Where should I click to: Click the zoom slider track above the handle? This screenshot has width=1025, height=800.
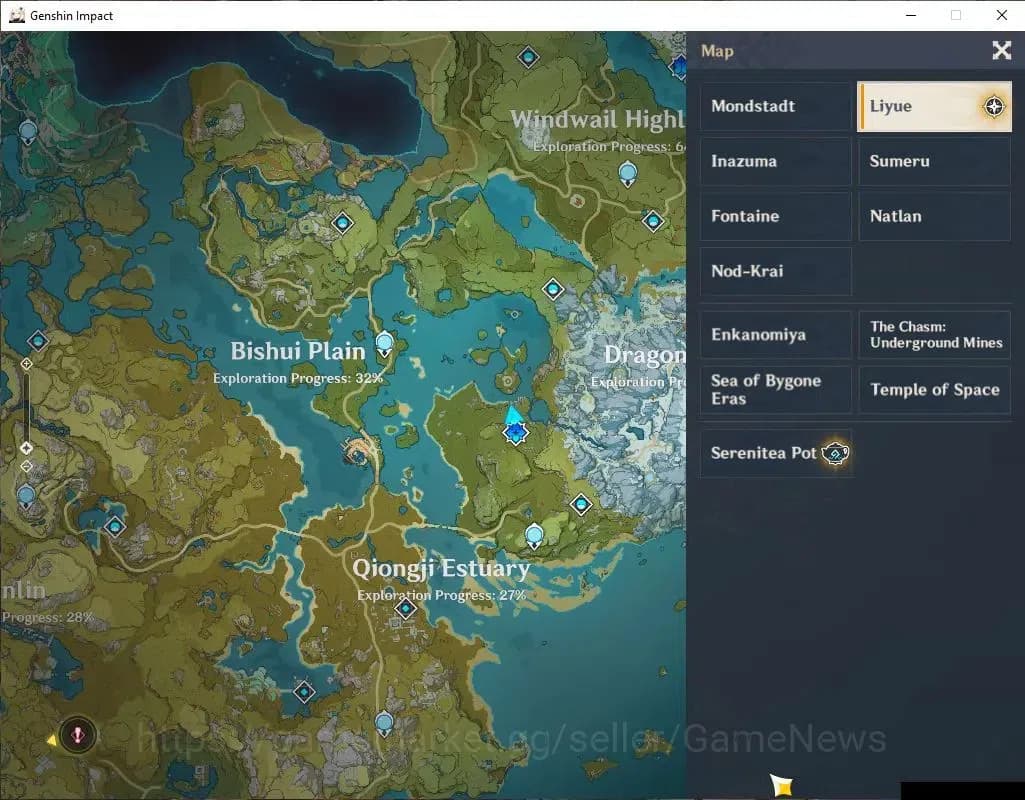(26, 405)
